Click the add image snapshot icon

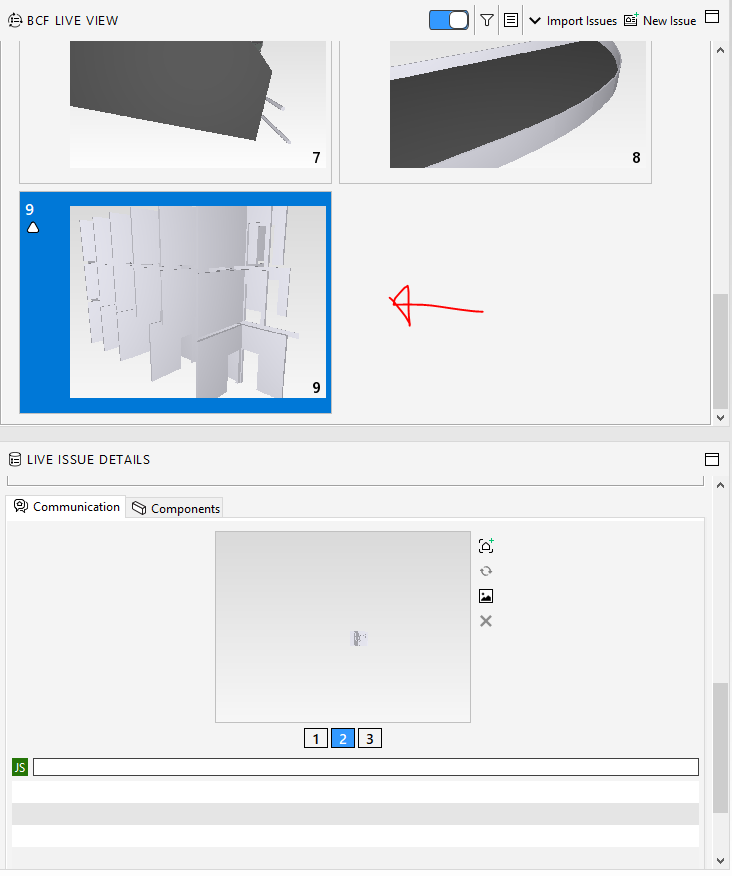486,596
